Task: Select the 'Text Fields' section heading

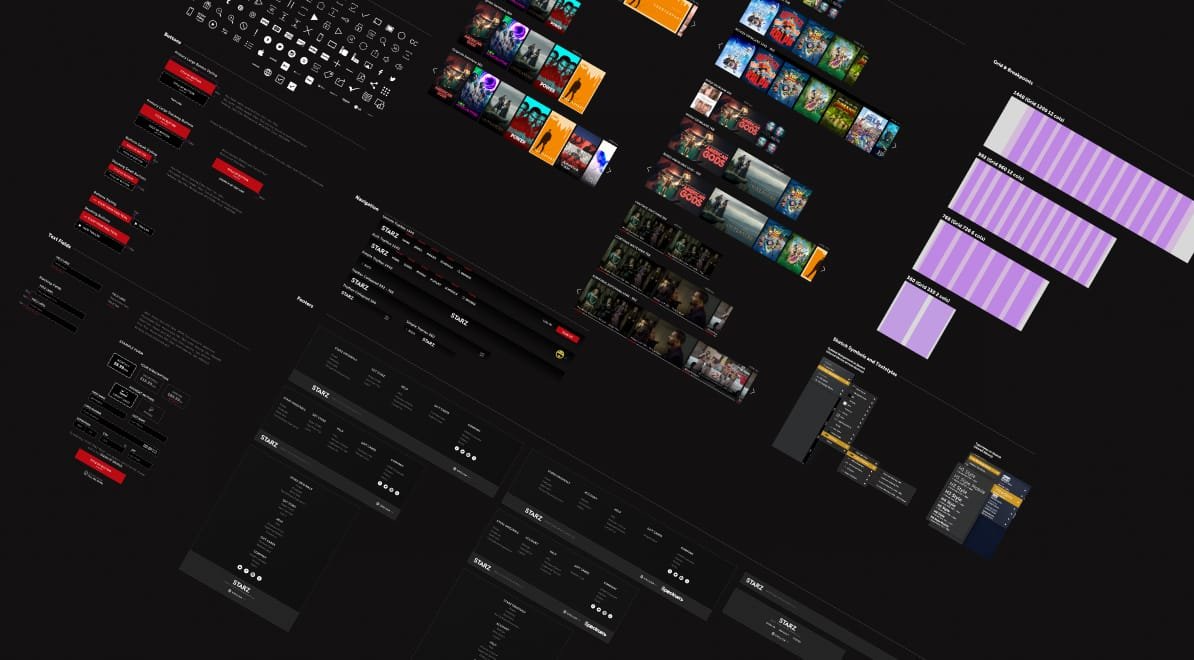Action: [60, 241]
